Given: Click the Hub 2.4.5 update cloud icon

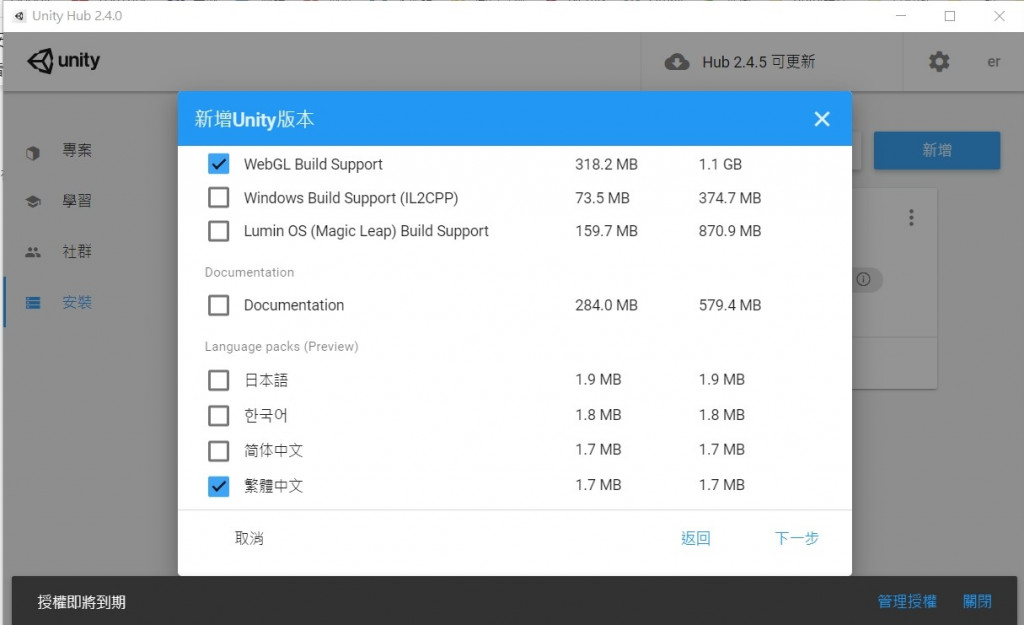Looking at the screenshot, I should click(677, 62).
